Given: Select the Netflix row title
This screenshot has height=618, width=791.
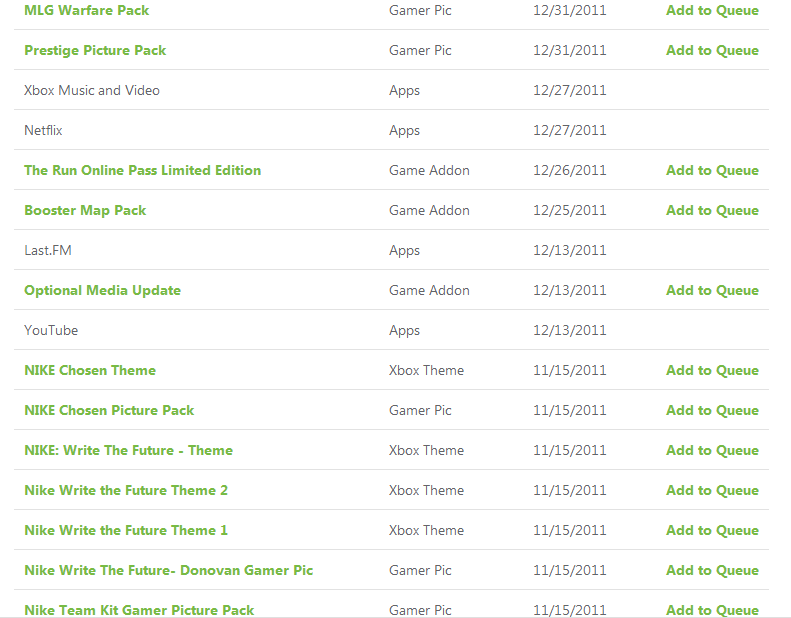Looking at the screenshot, I should pos(43,130).
